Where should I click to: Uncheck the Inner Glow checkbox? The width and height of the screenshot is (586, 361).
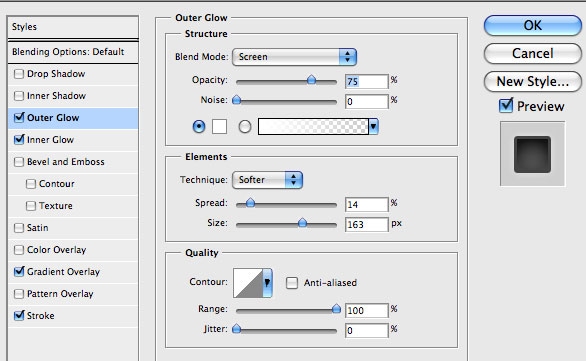click(19, 140)
